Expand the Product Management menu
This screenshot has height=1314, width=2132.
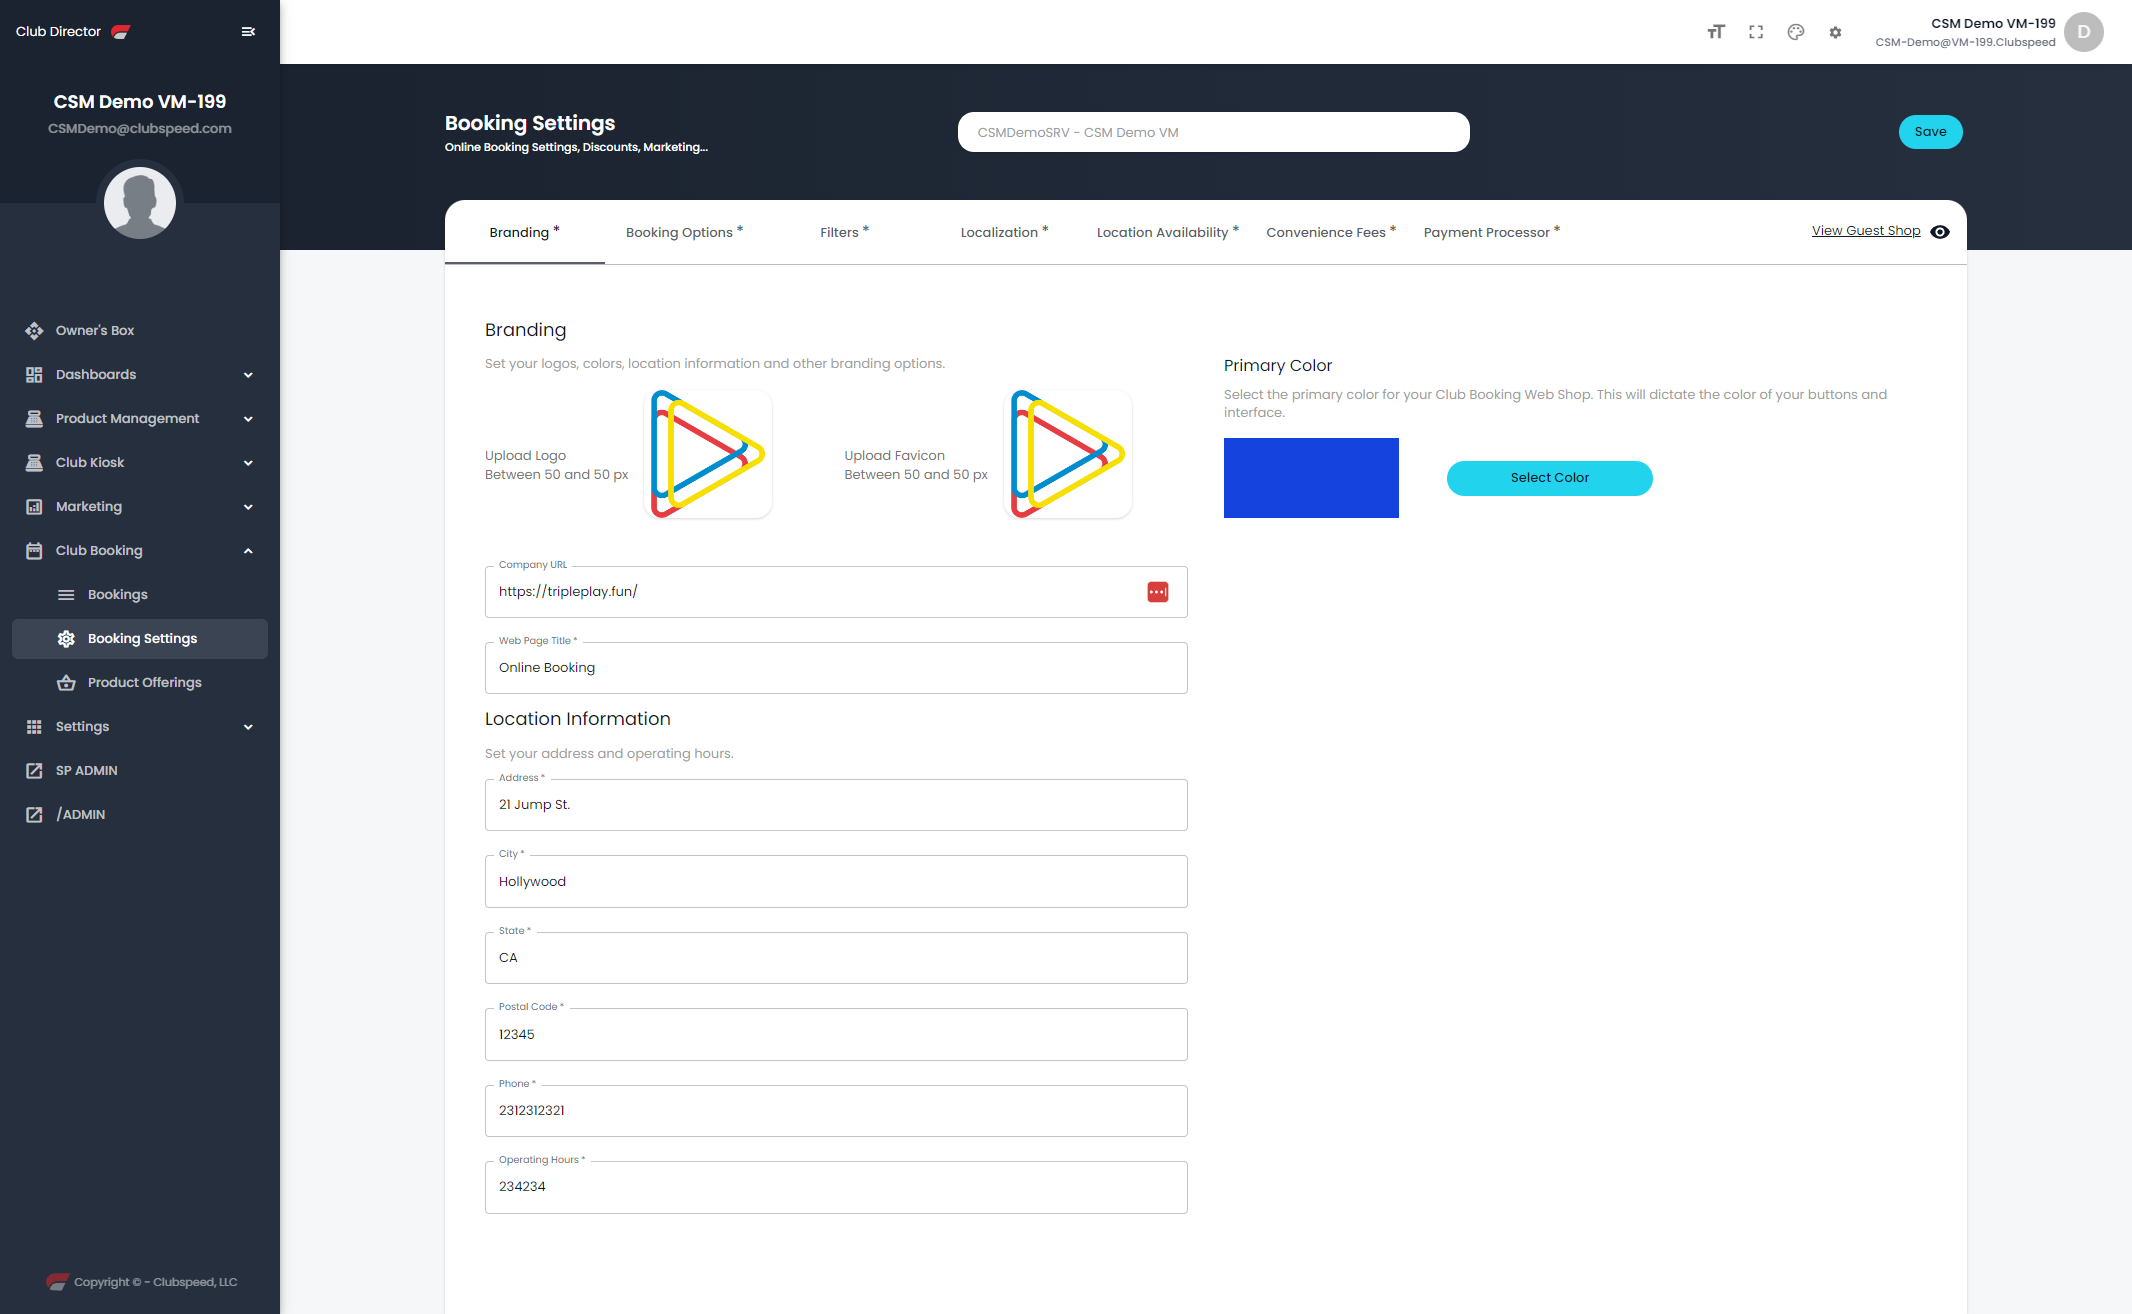tap(140, 419)
